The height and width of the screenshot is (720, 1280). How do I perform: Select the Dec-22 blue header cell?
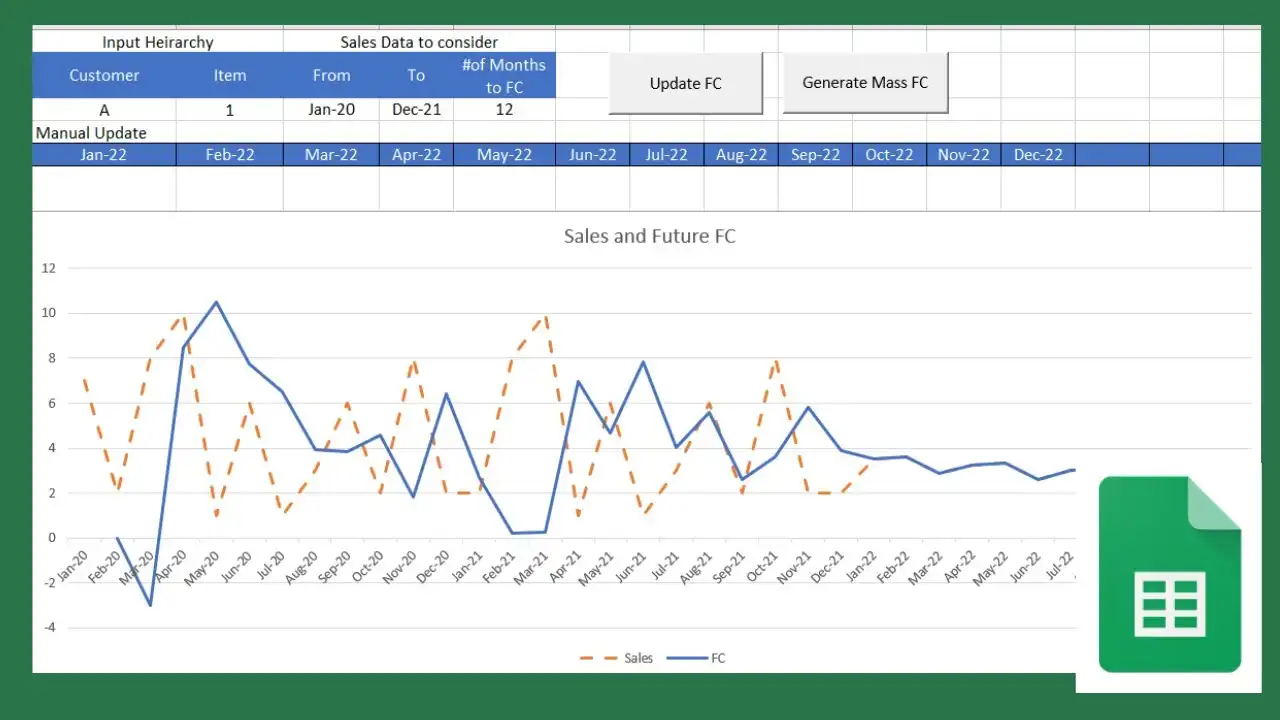pos(1037,154)
